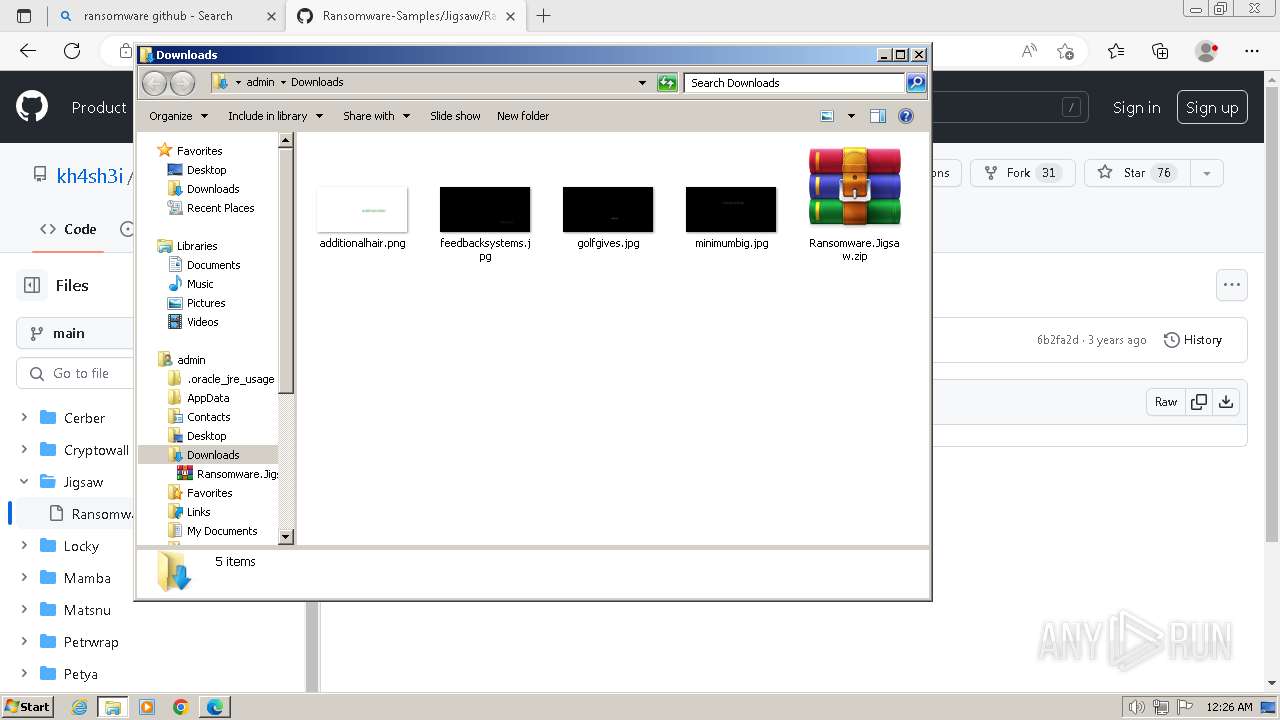Screen dimensions: 1280x720
Task: Click admin in the address breadcrumb
Action: pos(260,83)
